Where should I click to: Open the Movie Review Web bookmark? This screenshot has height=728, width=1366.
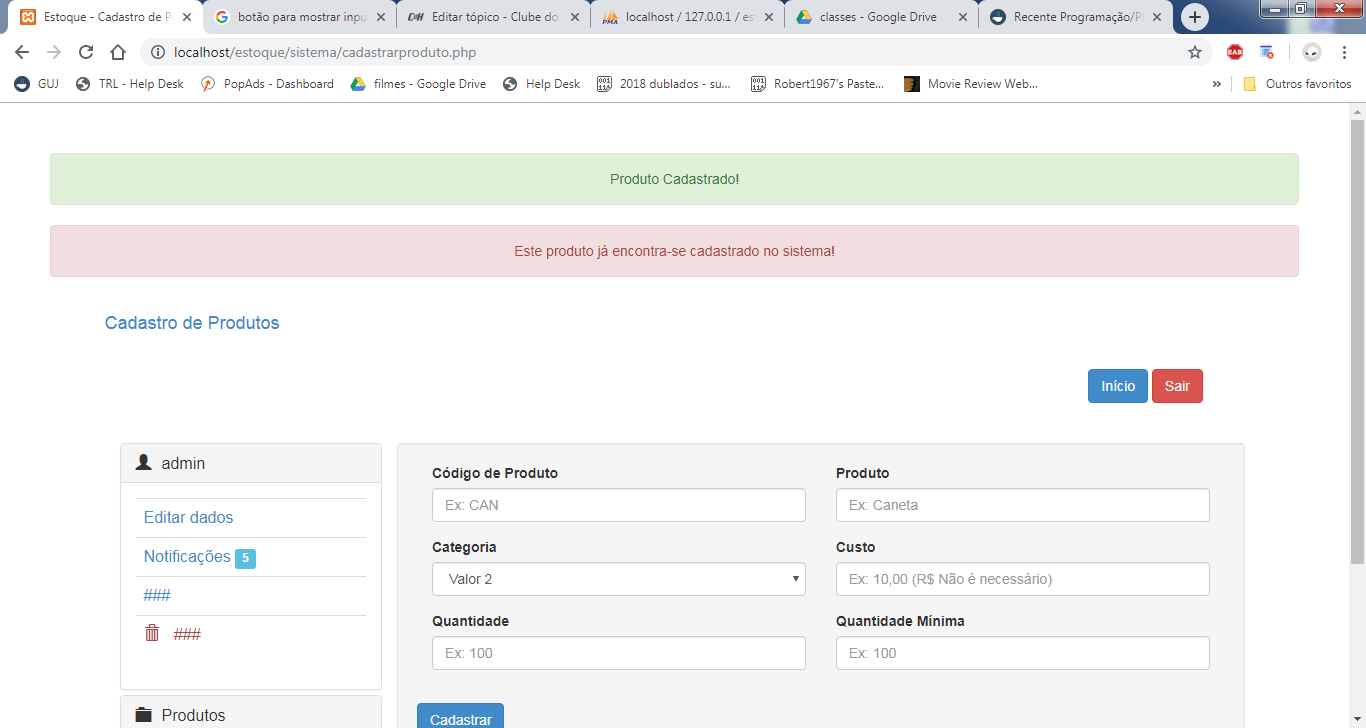point(971,84)
